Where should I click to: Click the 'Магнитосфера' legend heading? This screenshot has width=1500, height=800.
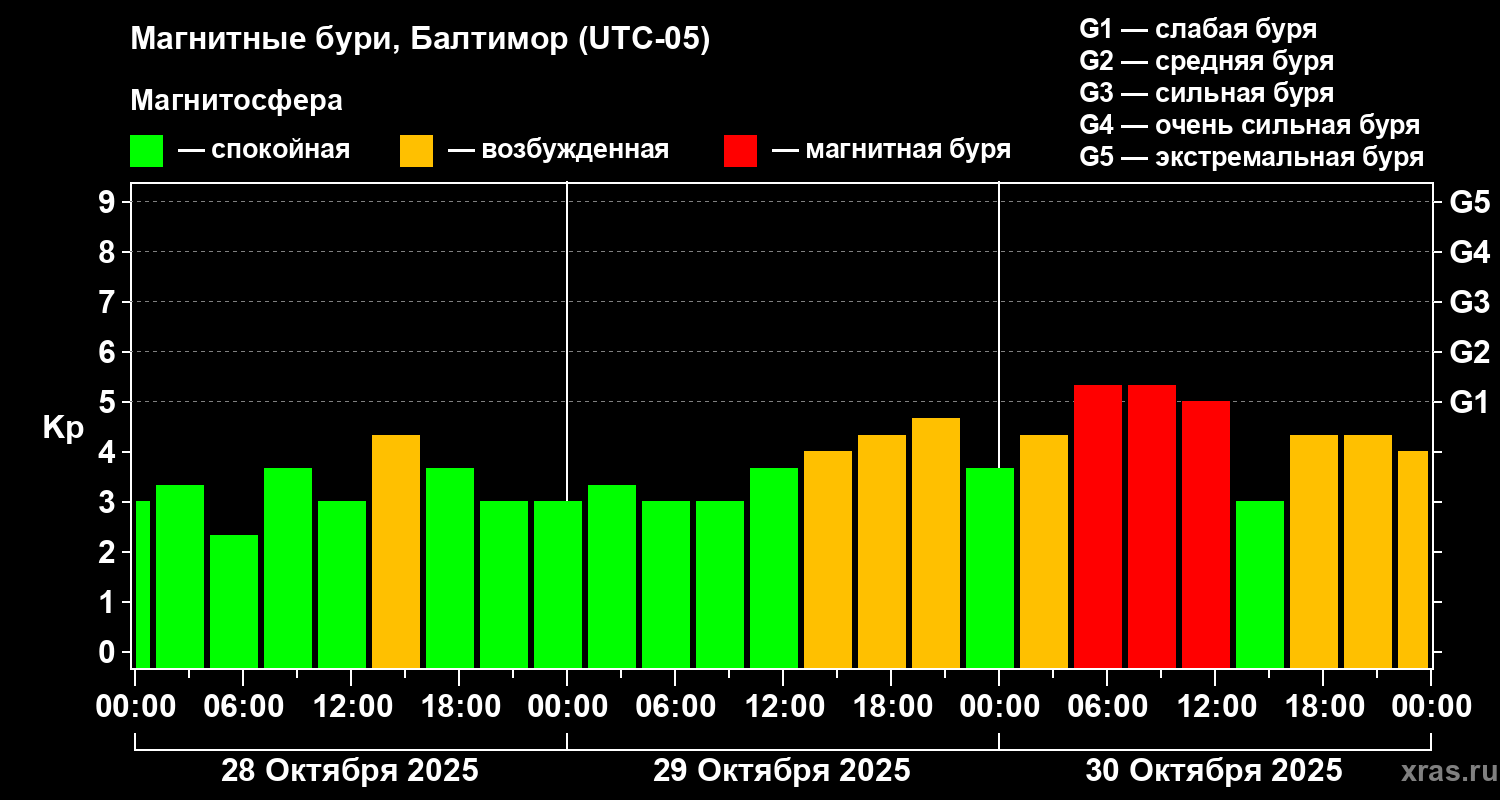click(236, 101)
